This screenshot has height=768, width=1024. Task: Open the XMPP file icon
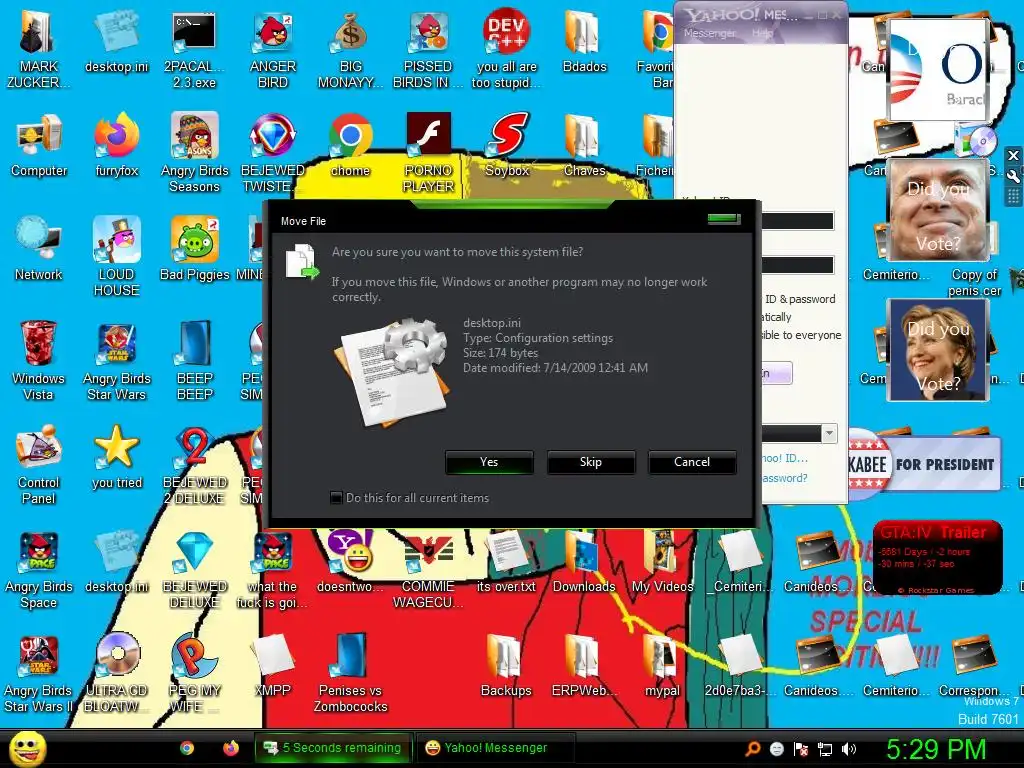[273, 666]
